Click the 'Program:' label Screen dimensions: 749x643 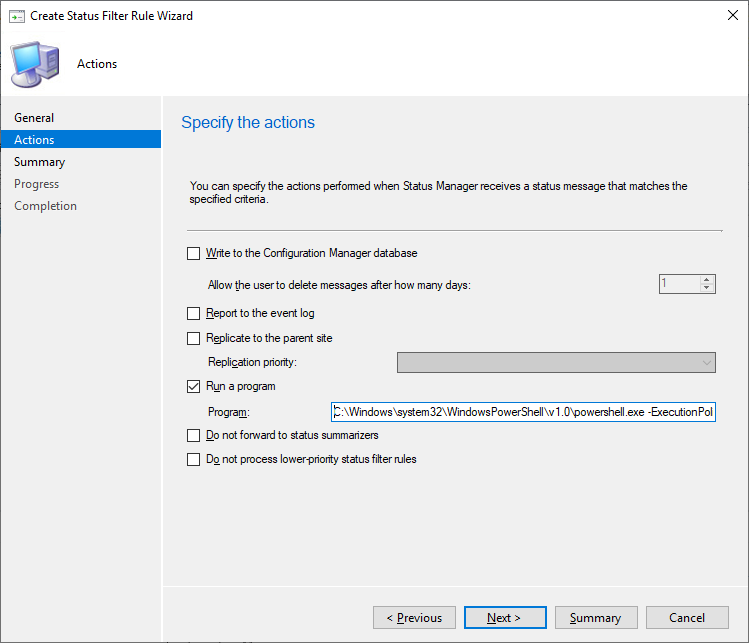coord(229,412)
